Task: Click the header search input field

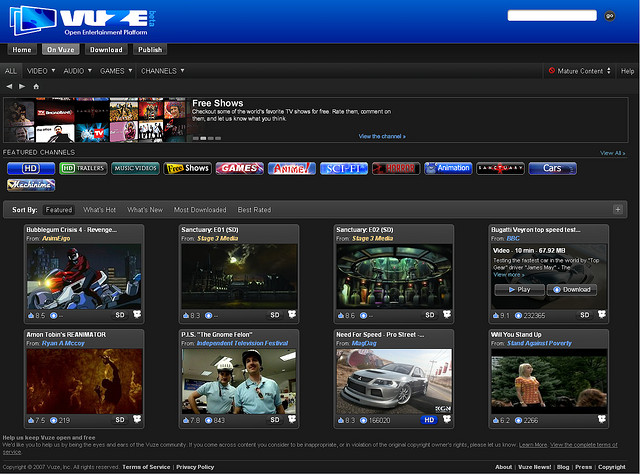Action: click(x=552, y=16)
